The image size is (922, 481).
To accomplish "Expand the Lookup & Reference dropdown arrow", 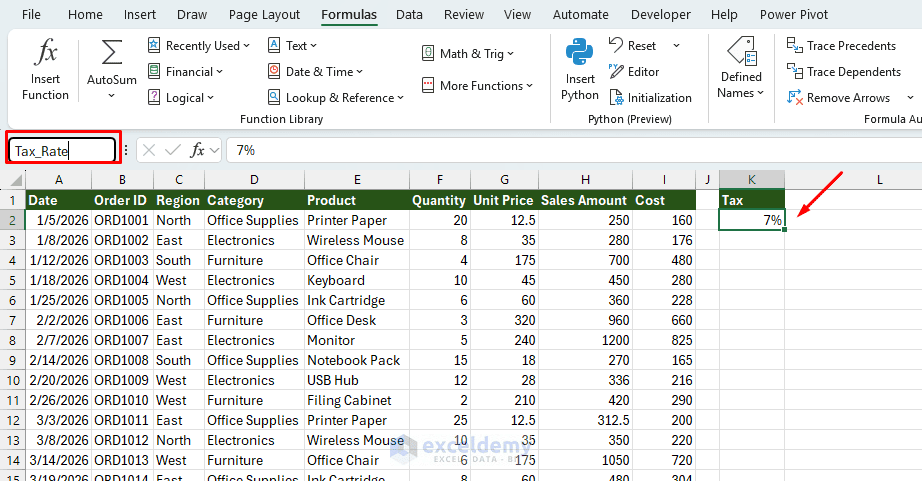I will click(400, 98).
